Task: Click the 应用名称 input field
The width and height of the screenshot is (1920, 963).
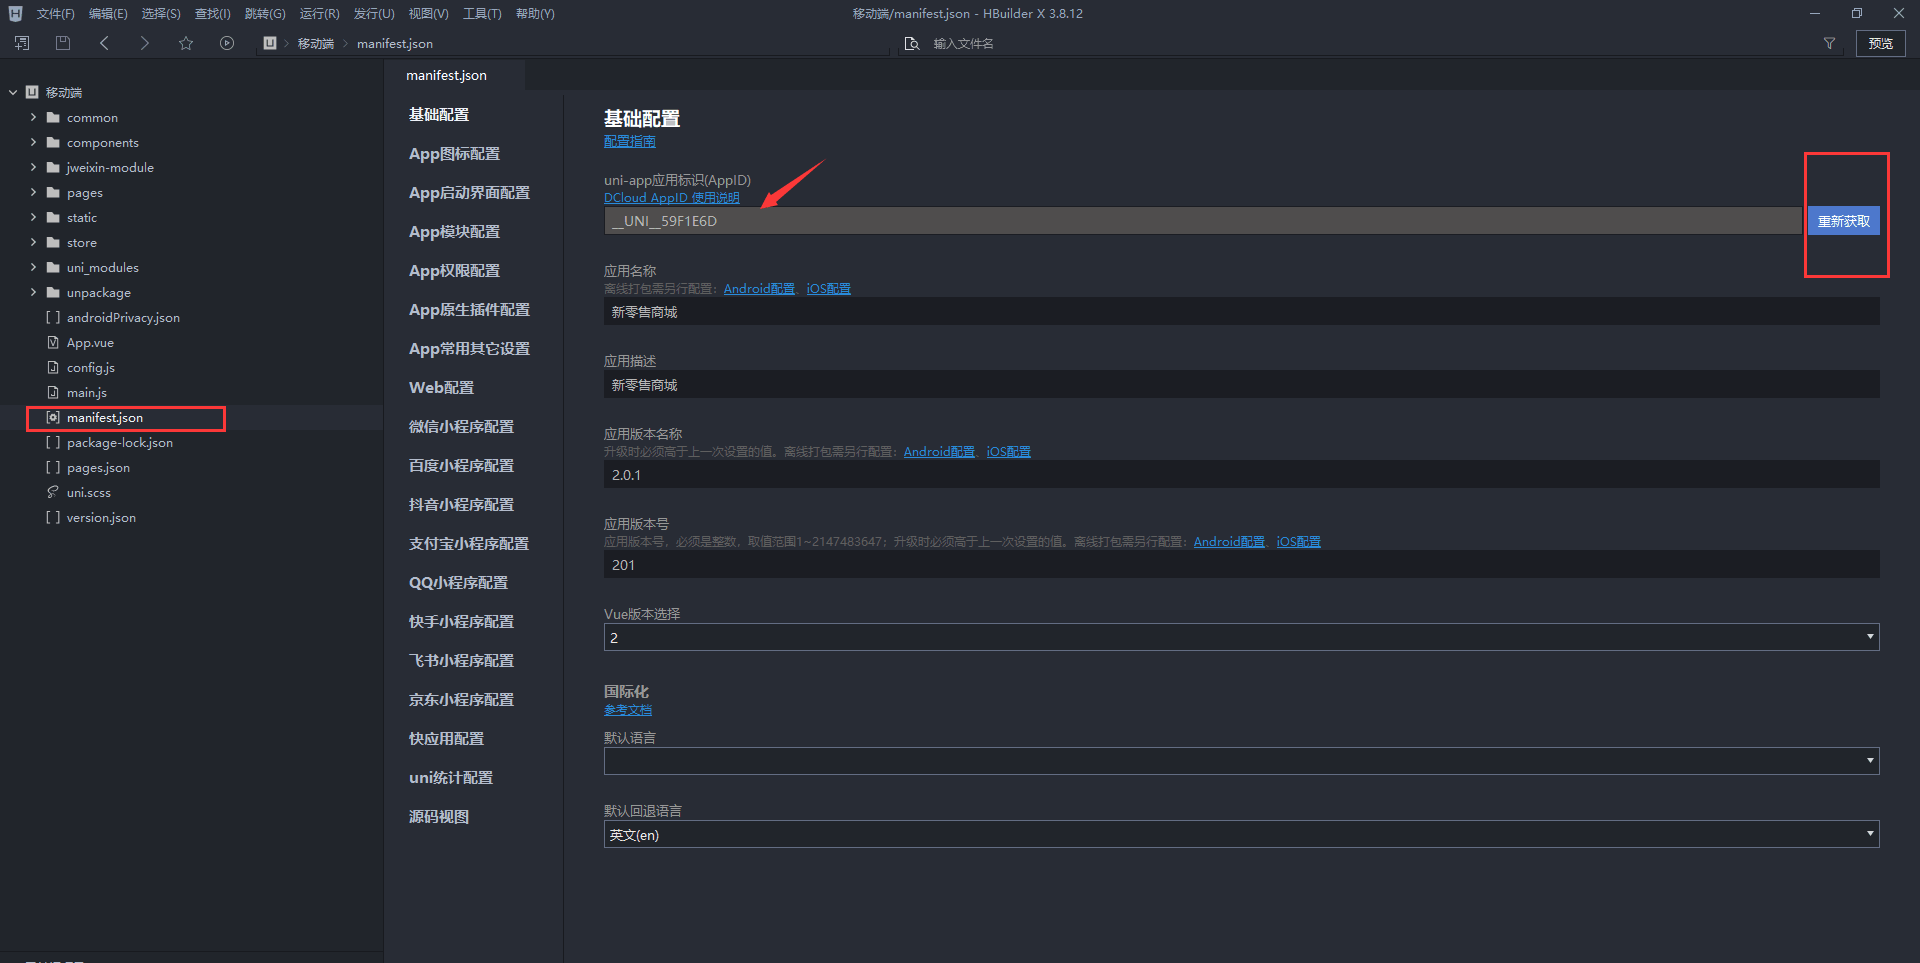Action: click(1241, 312)
